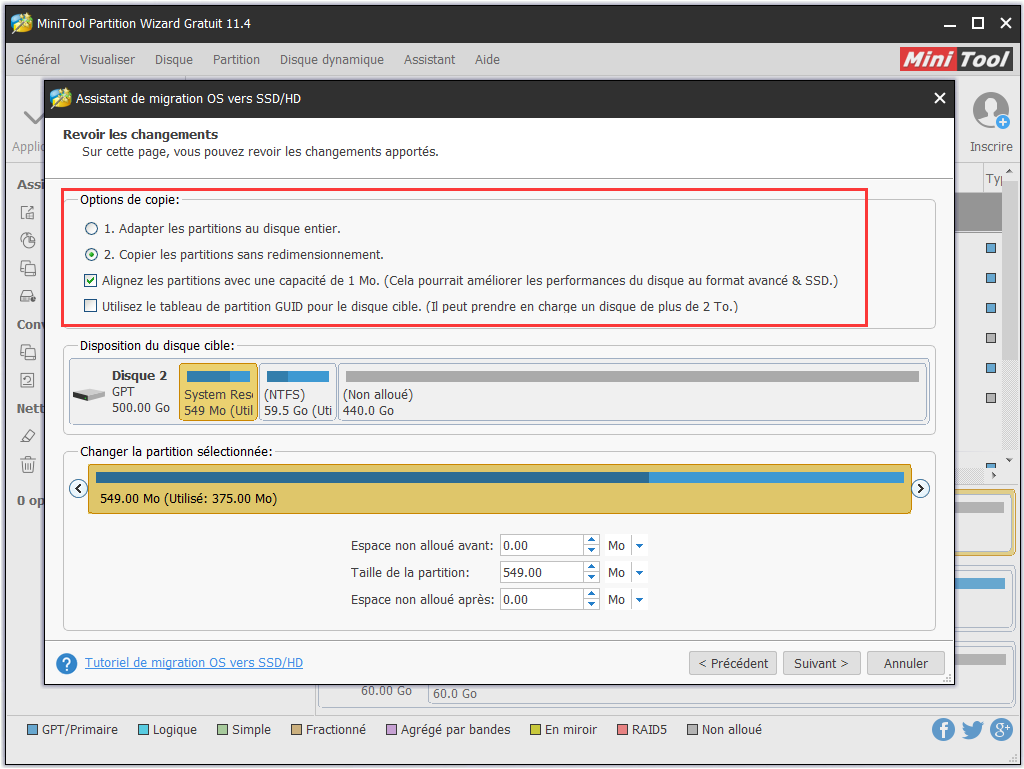Click left arrow handle of partition slider
Image resolution: width=1024 pixels, height=769 pixels.
point(78,488)
